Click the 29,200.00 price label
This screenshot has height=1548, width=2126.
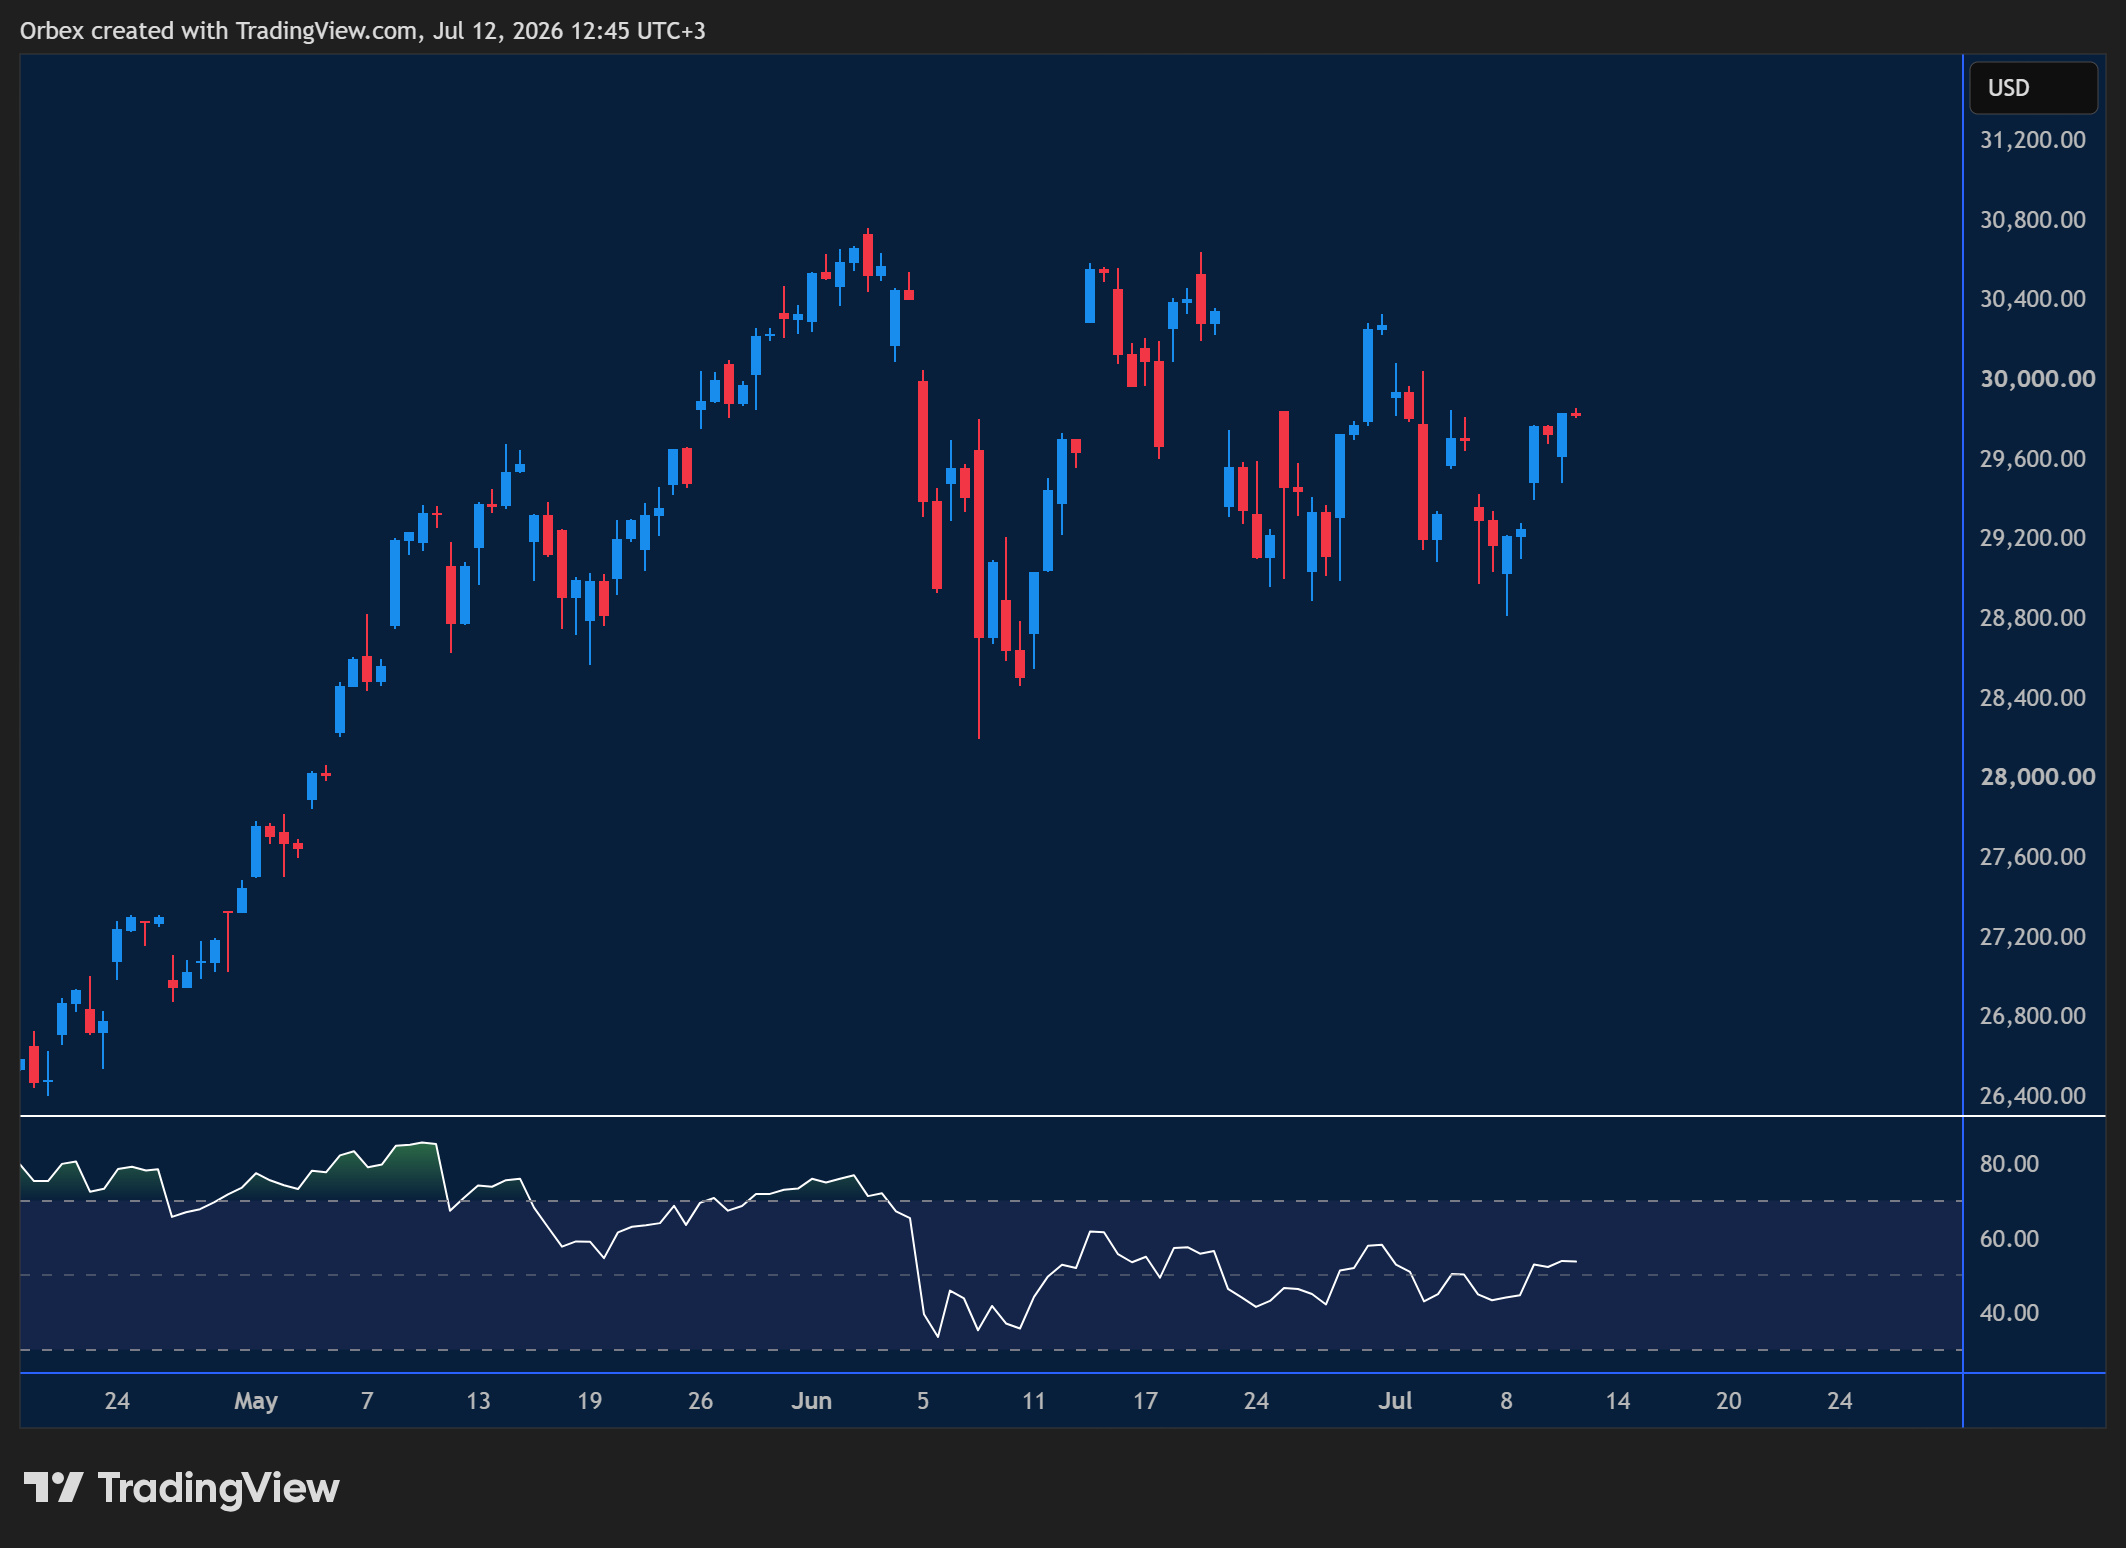tap(2033, 538)
